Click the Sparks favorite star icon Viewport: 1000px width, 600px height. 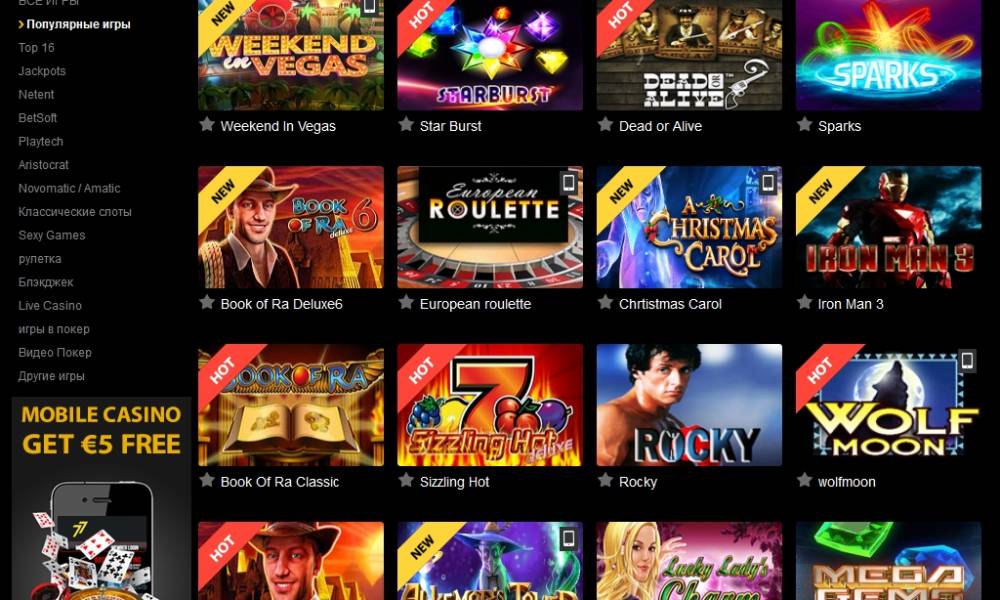point(804,124)
